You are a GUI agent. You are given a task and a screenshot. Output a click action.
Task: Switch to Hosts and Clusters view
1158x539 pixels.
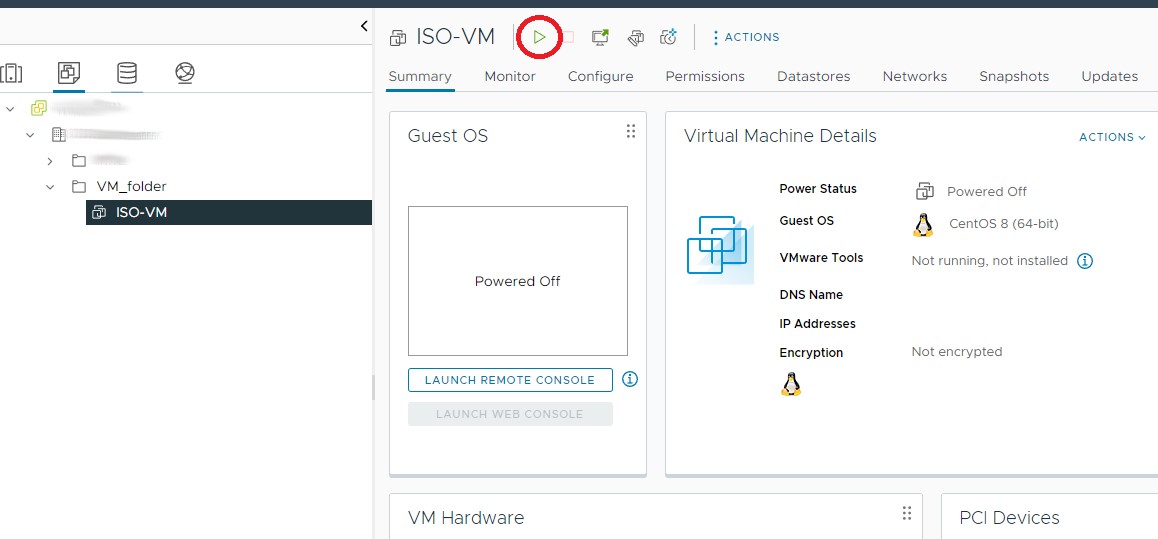point(11,73)
